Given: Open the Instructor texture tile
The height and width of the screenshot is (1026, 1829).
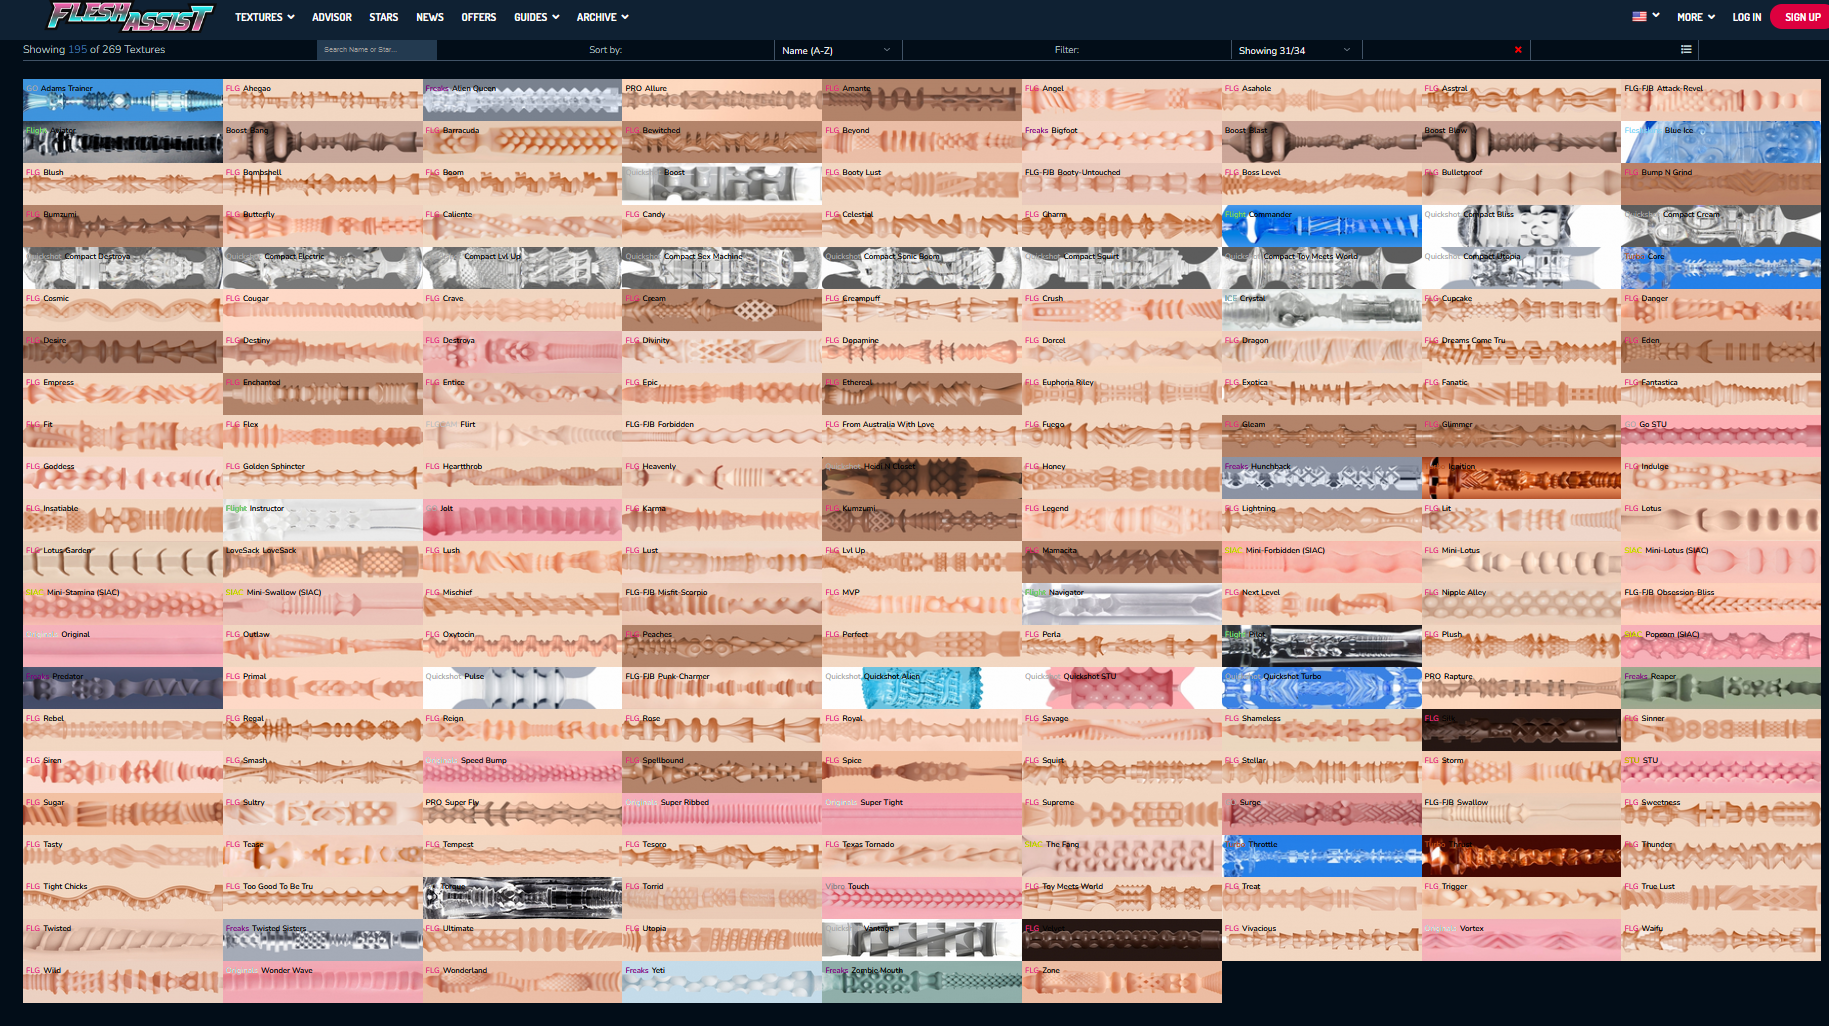Looking at the screenshot, I should coord(323,520).
